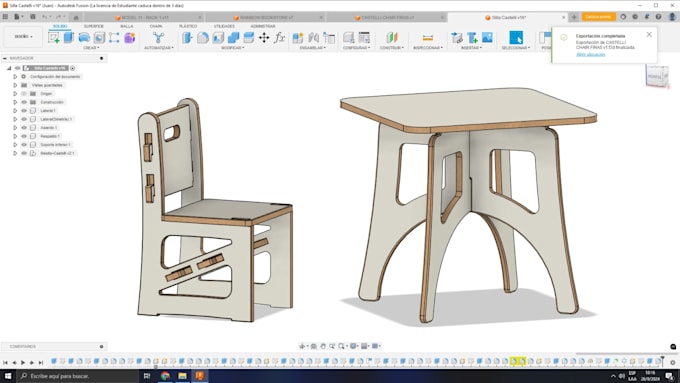Switch to the Plástico tab
The height and width of the screenshot is (383, 680).
[x=188, y=26]
